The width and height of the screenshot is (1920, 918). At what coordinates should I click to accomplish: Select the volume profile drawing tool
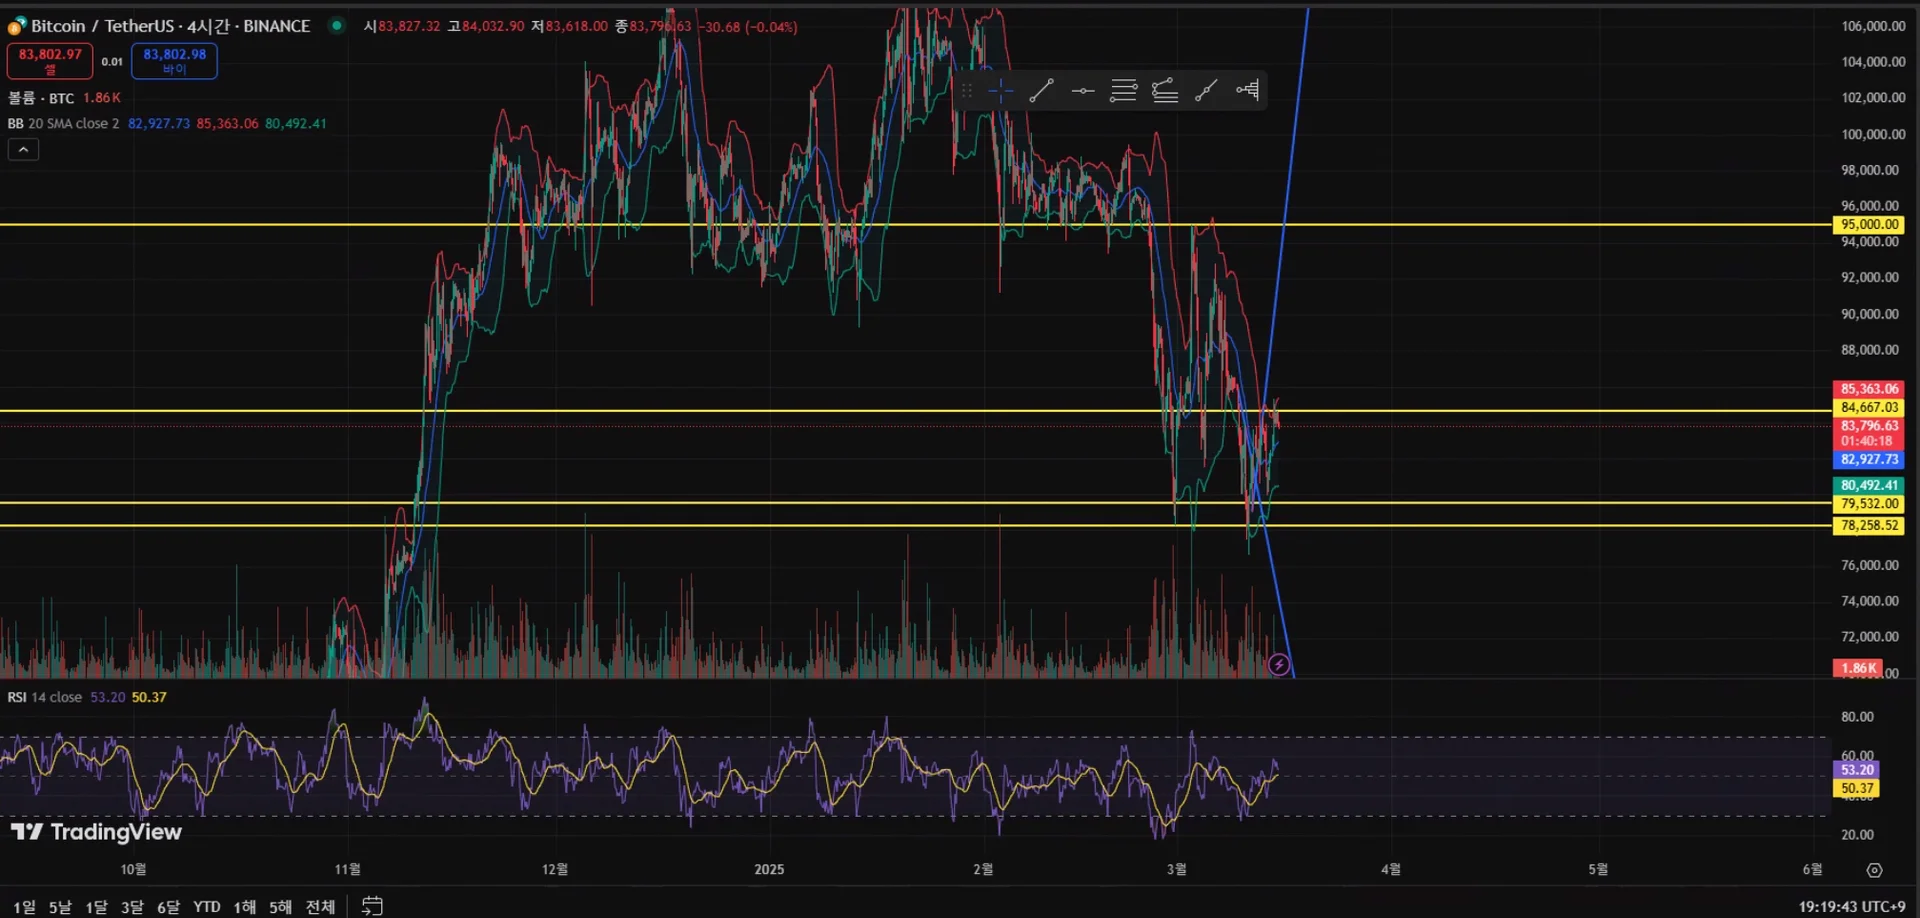pyautogui.click(x=1247, y=91)
